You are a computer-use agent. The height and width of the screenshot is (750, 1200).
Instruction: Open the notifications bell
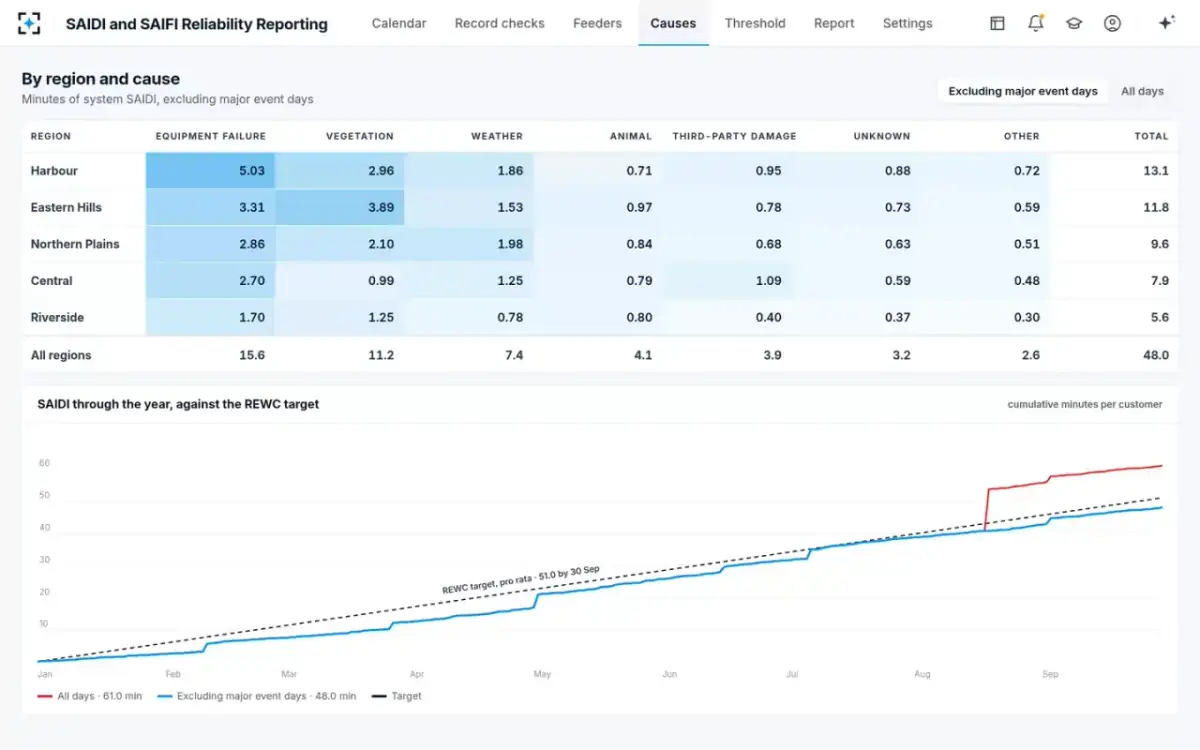click(x=1036, y=23)
